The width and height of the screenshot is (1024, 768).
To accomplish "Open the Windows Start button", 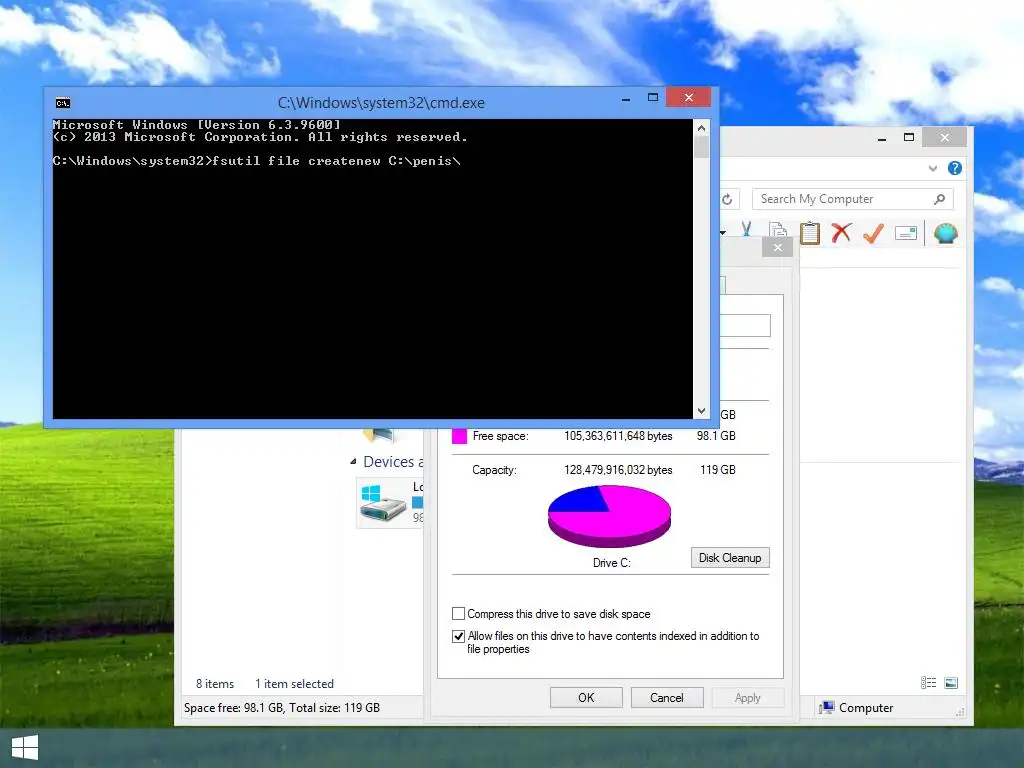I will [x=25, y=747].
